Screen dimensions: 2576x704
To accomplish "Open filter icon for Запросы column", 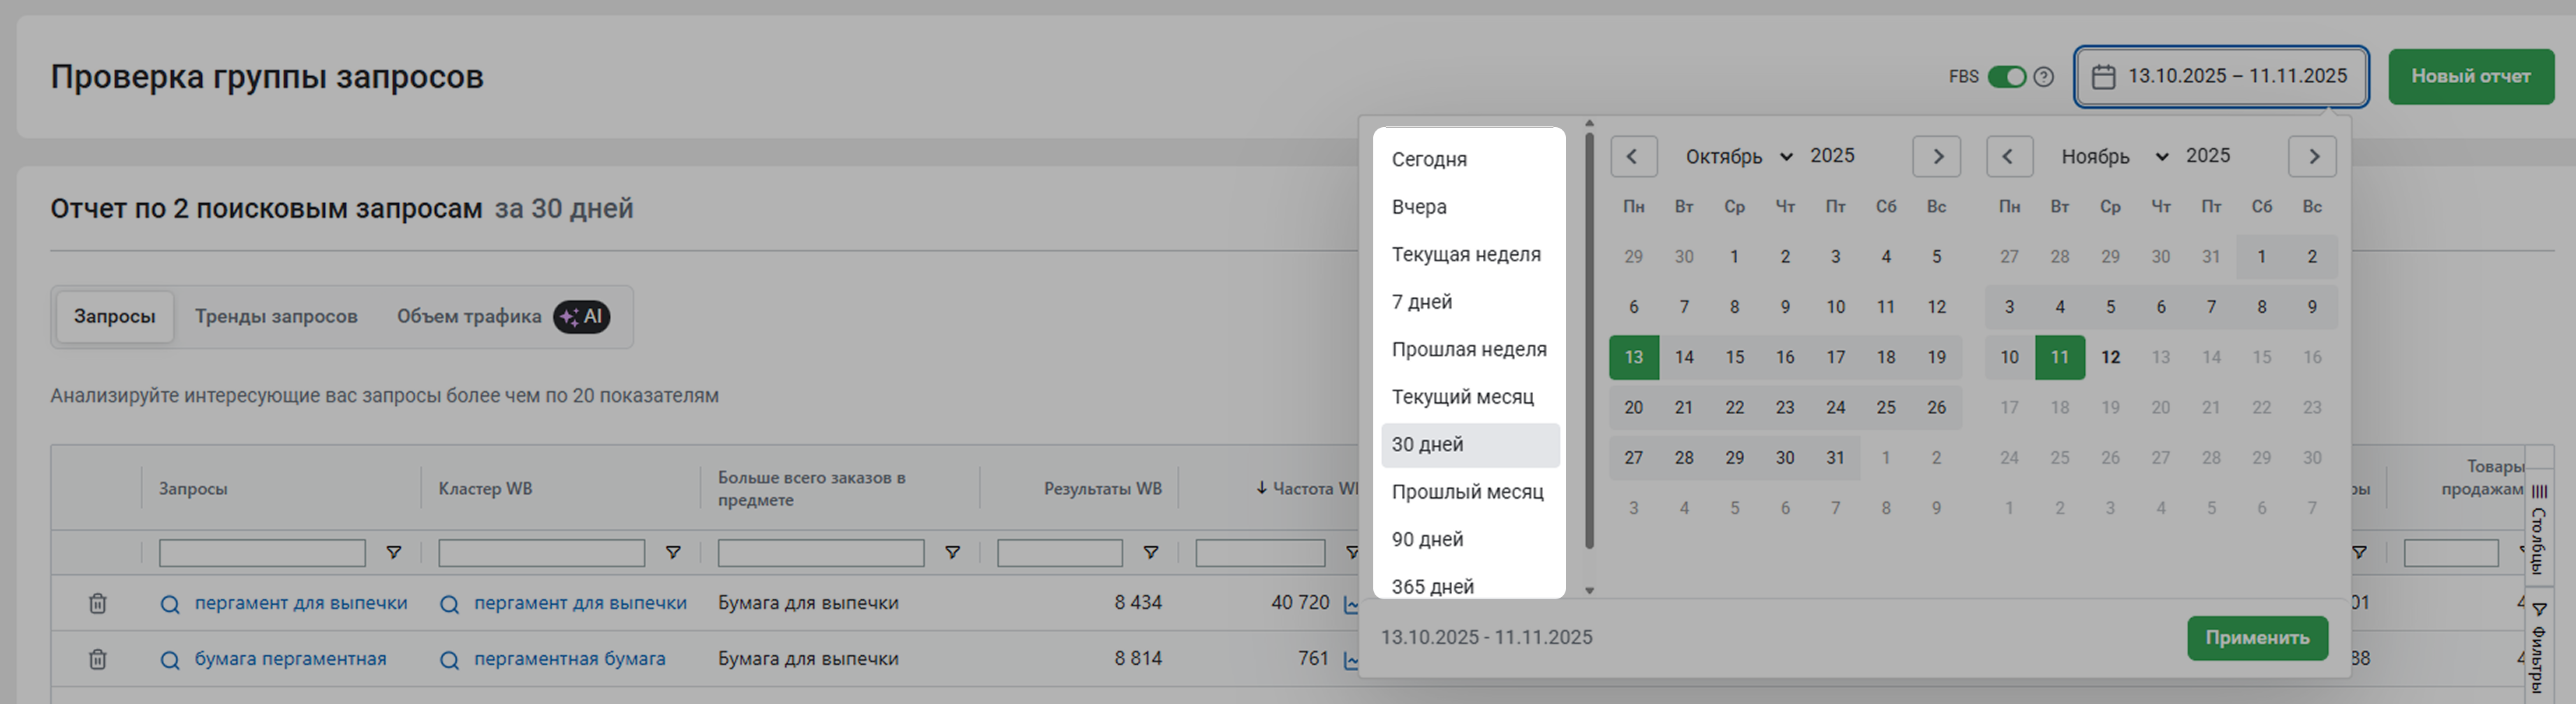I will tap(394, 553).
